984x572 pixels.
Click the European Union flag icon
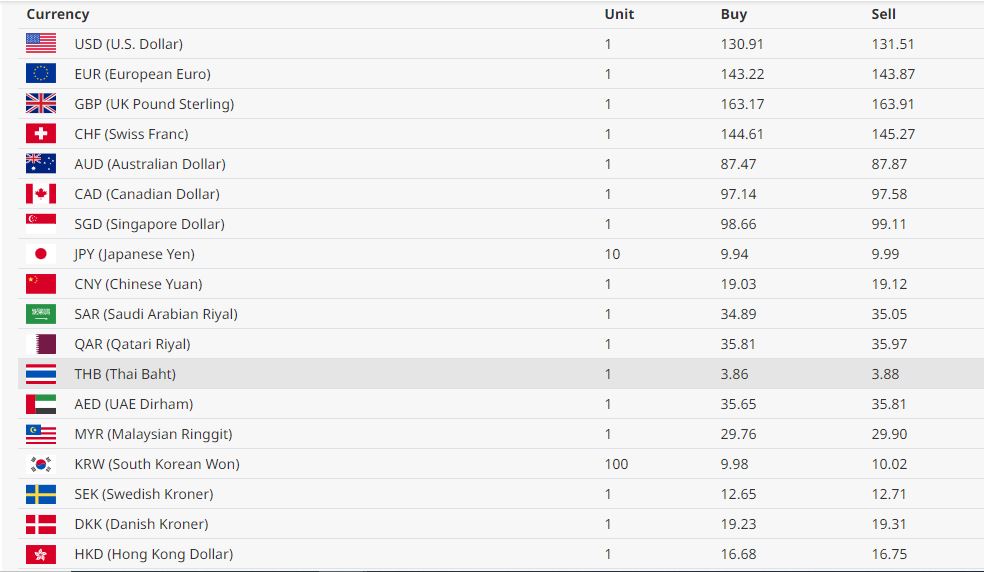pos(41,74)
